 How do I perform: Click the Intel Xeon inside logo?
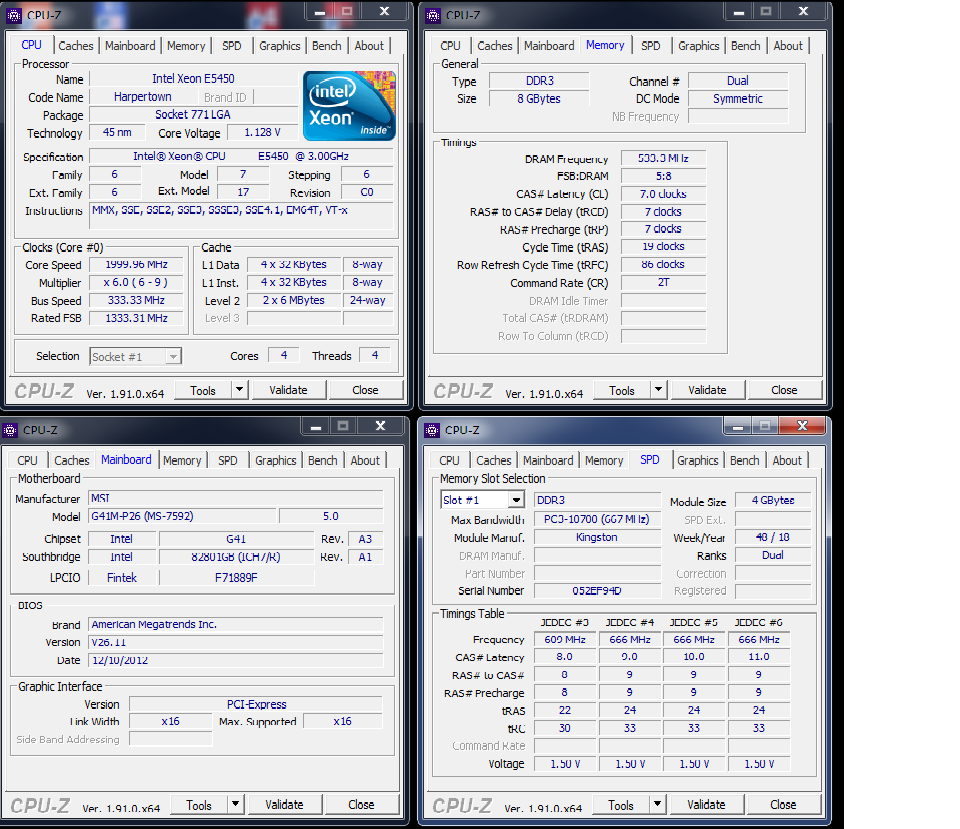(350, 106)
